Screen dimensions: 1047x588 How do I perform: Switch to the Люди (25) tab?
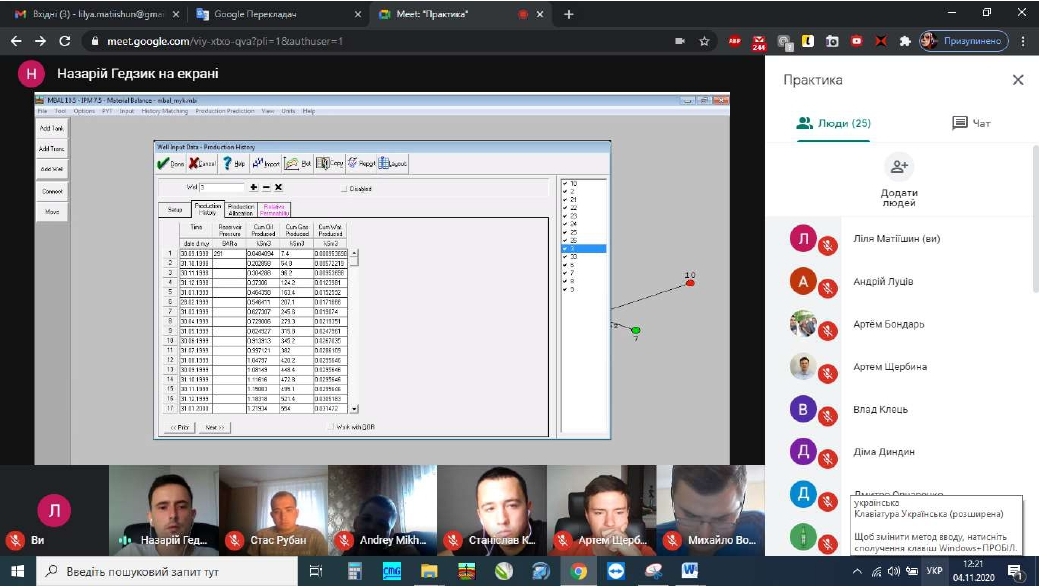[833, 123]
